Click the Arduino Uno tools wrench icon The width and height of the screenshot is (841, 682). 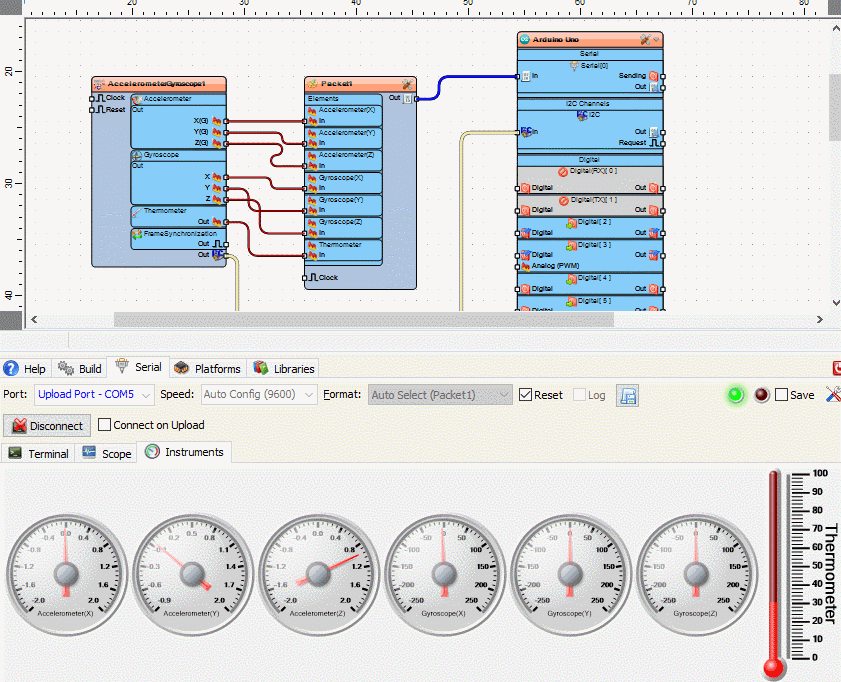coord(646,39)
